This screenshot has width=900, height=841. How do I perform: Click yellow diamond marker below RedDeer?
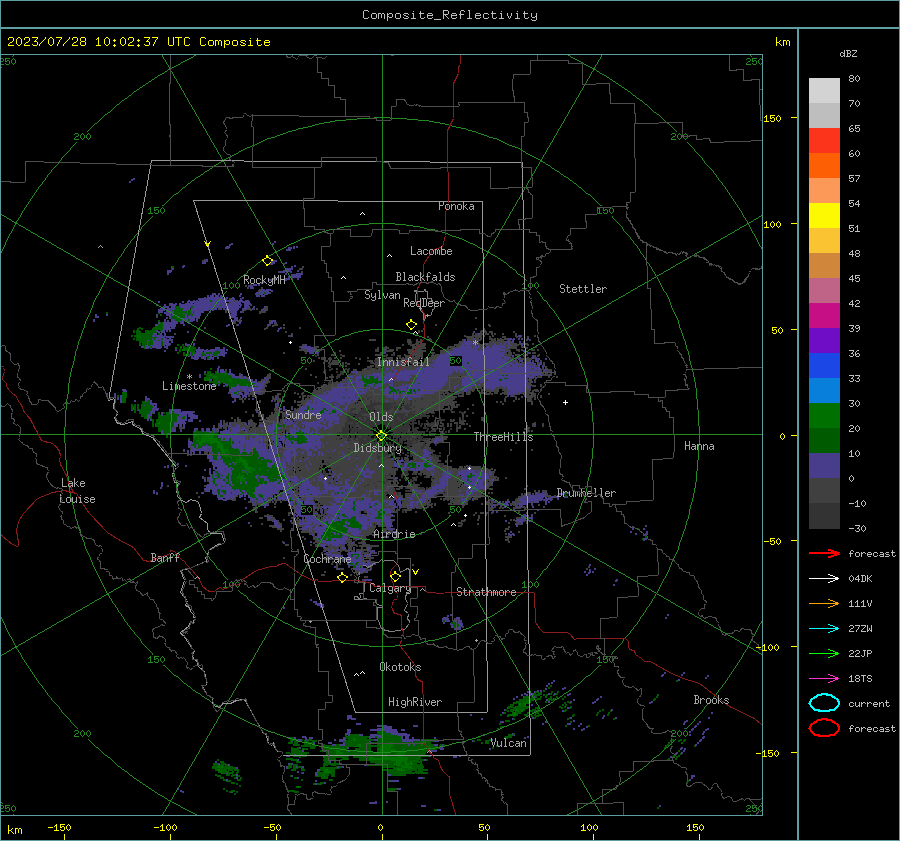coord(412,324)
